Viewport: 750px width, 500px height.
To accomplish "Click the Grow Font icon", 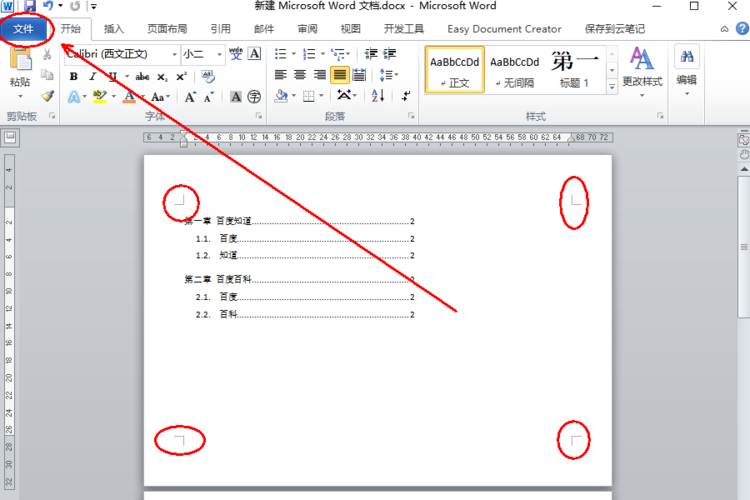I will (190, 97).
